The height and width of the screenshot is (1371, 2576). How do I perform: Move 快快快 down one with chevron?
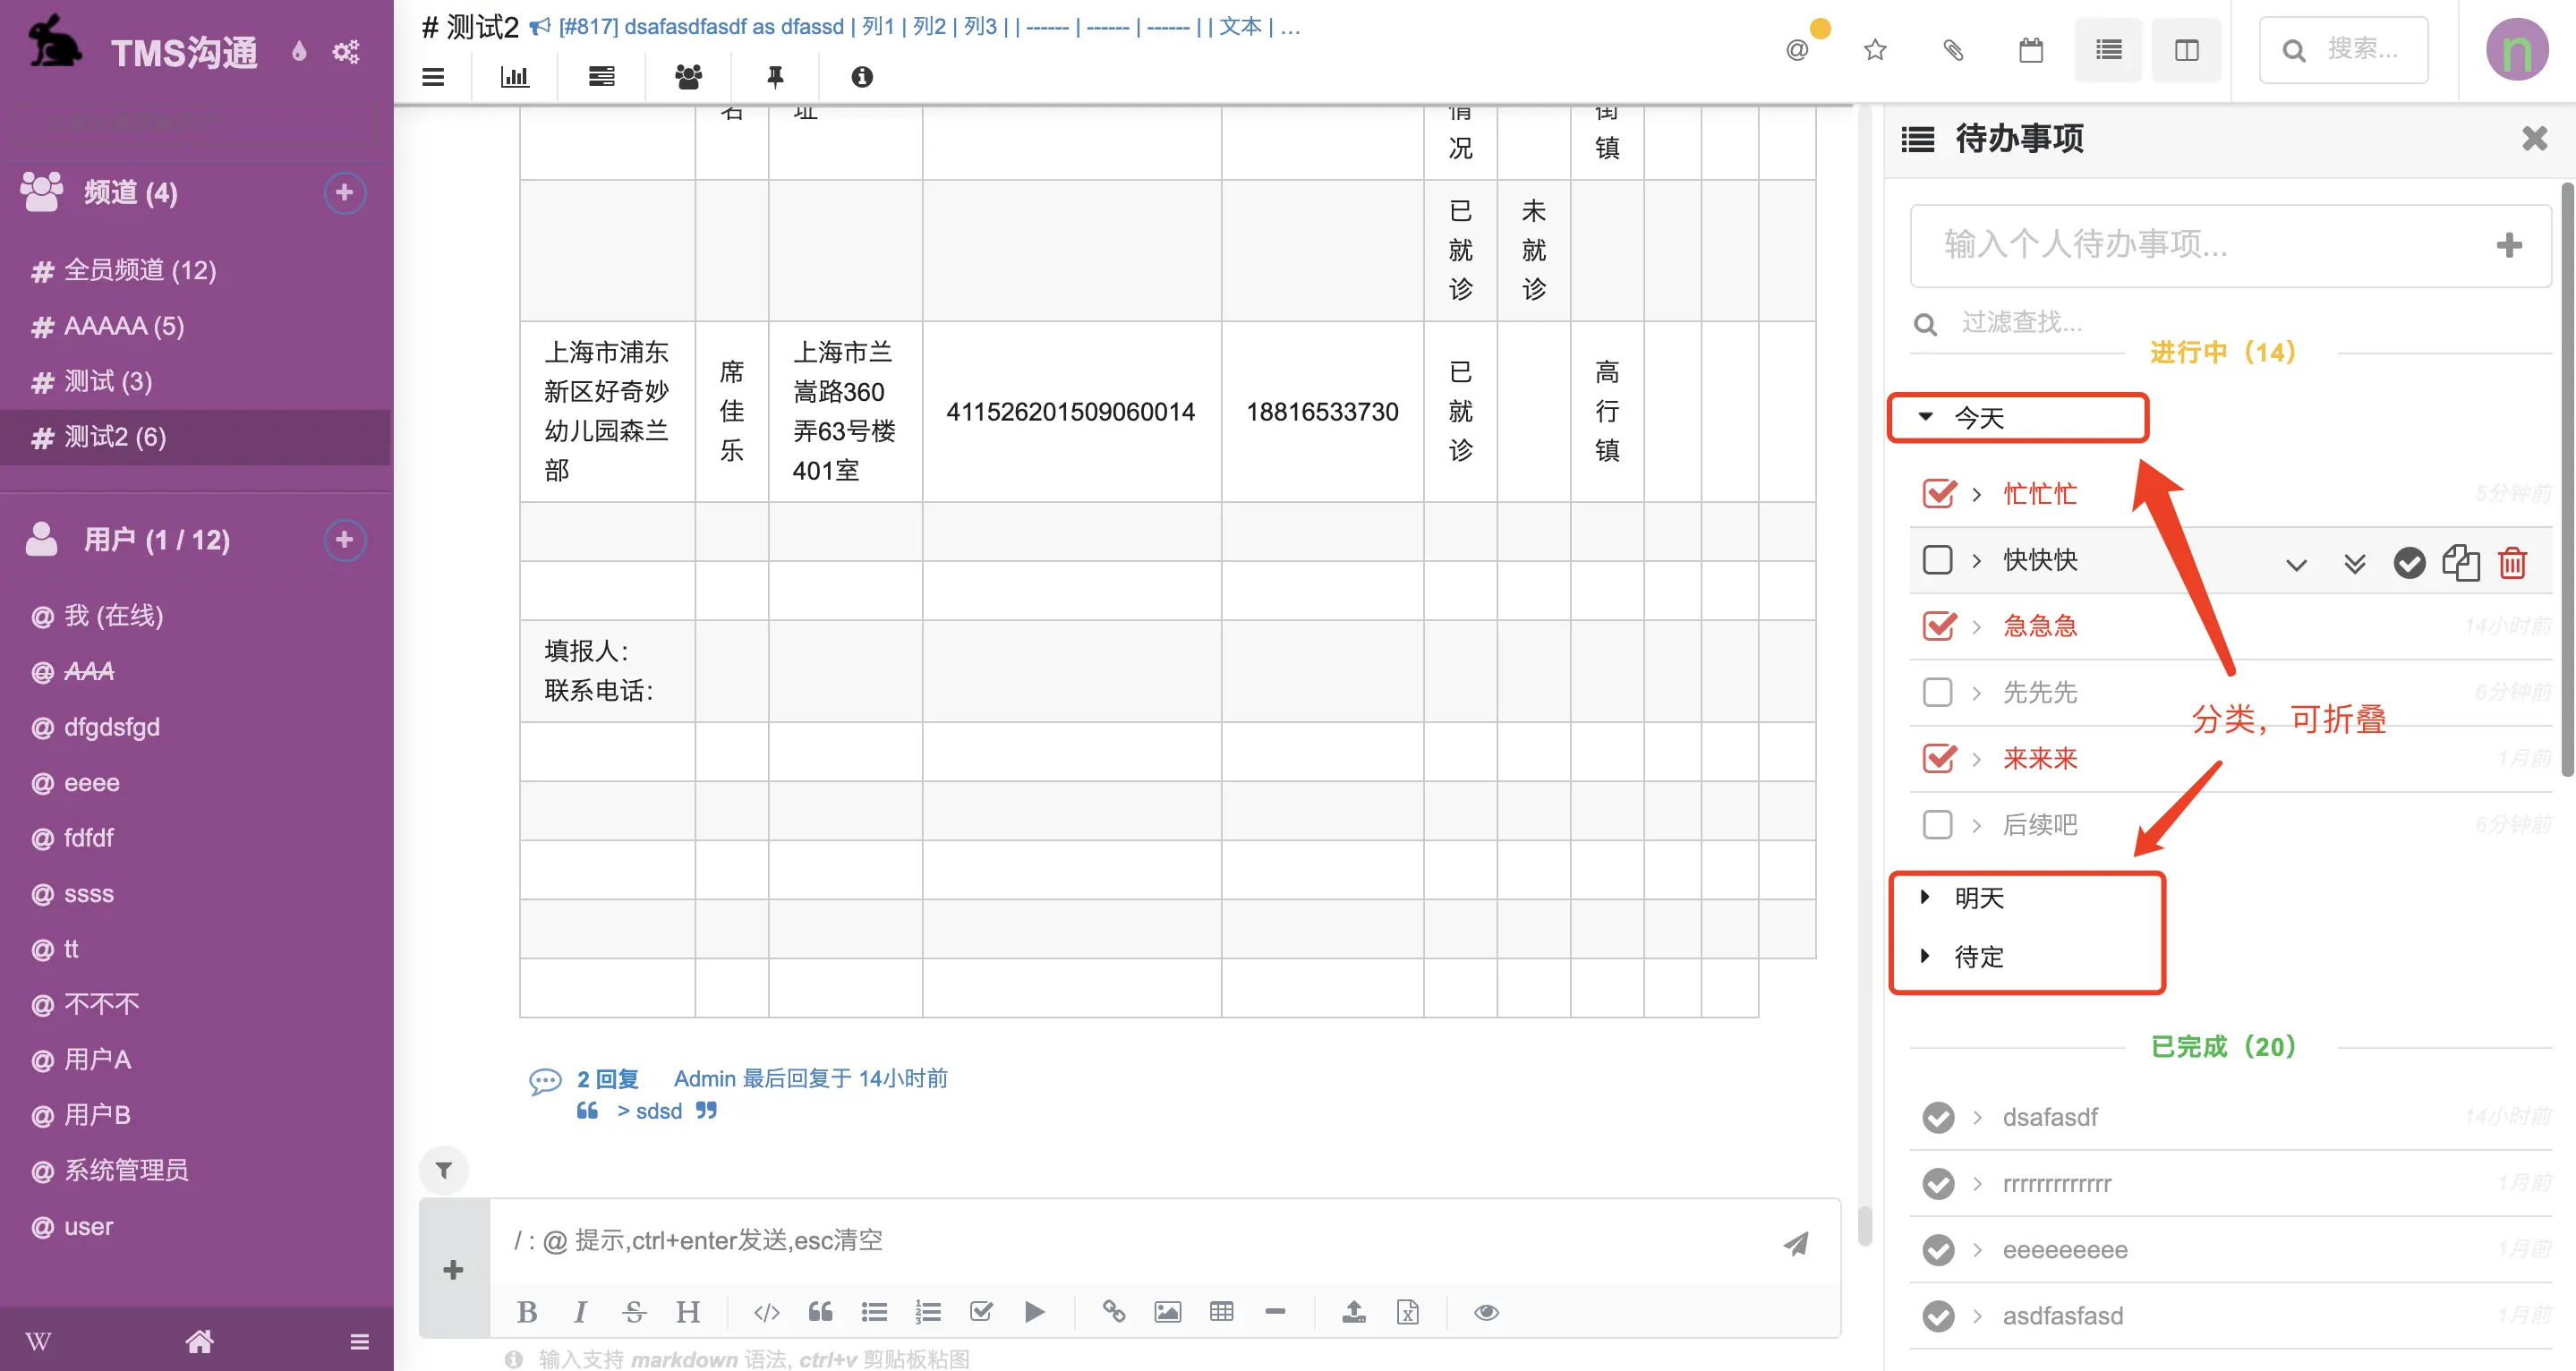2297,564
